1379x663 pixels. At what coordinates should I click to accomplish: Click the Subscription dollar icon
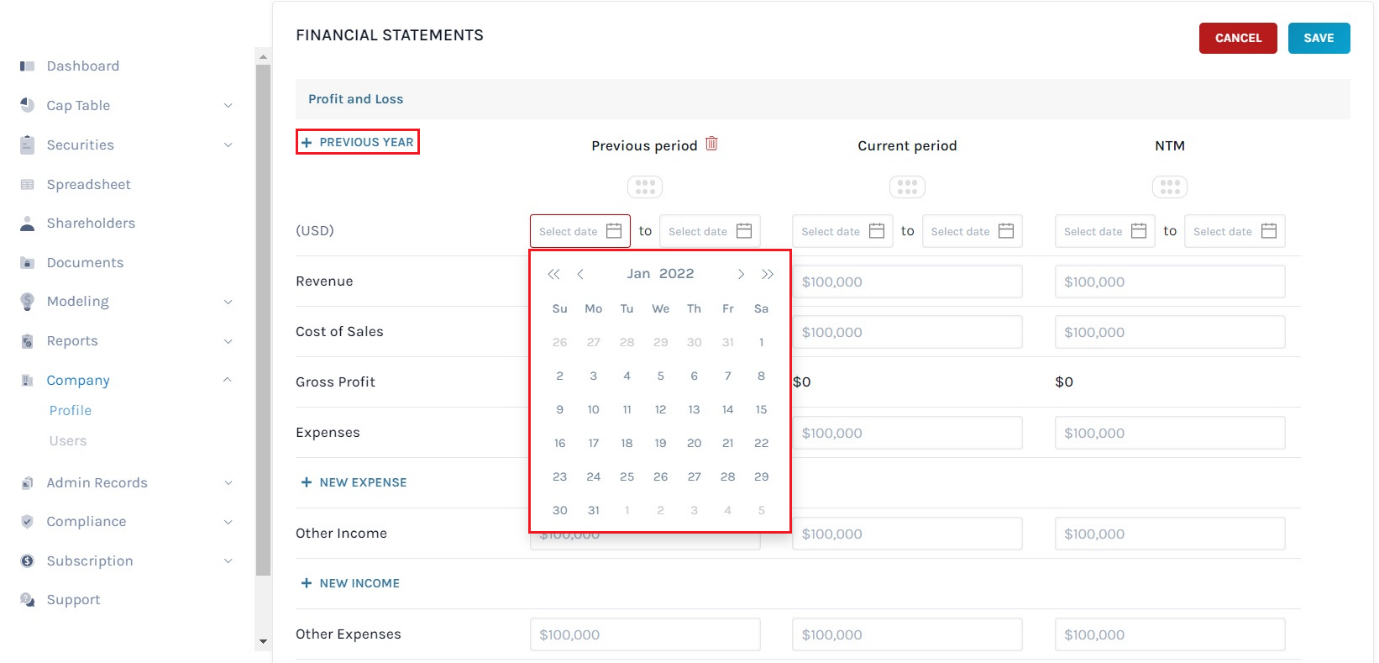[x=28, y=561]
